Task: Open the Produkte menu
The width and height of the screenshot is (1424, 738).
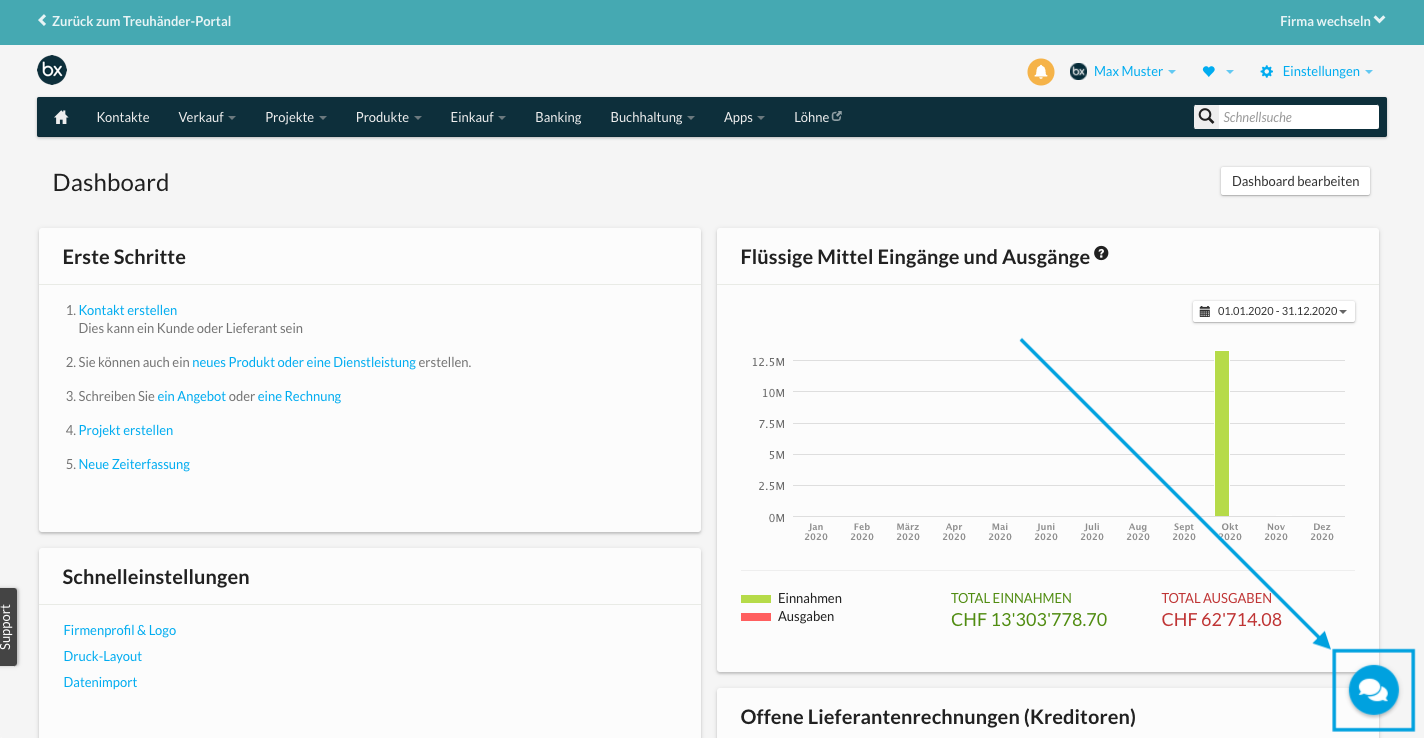Action: pos(388,117)
